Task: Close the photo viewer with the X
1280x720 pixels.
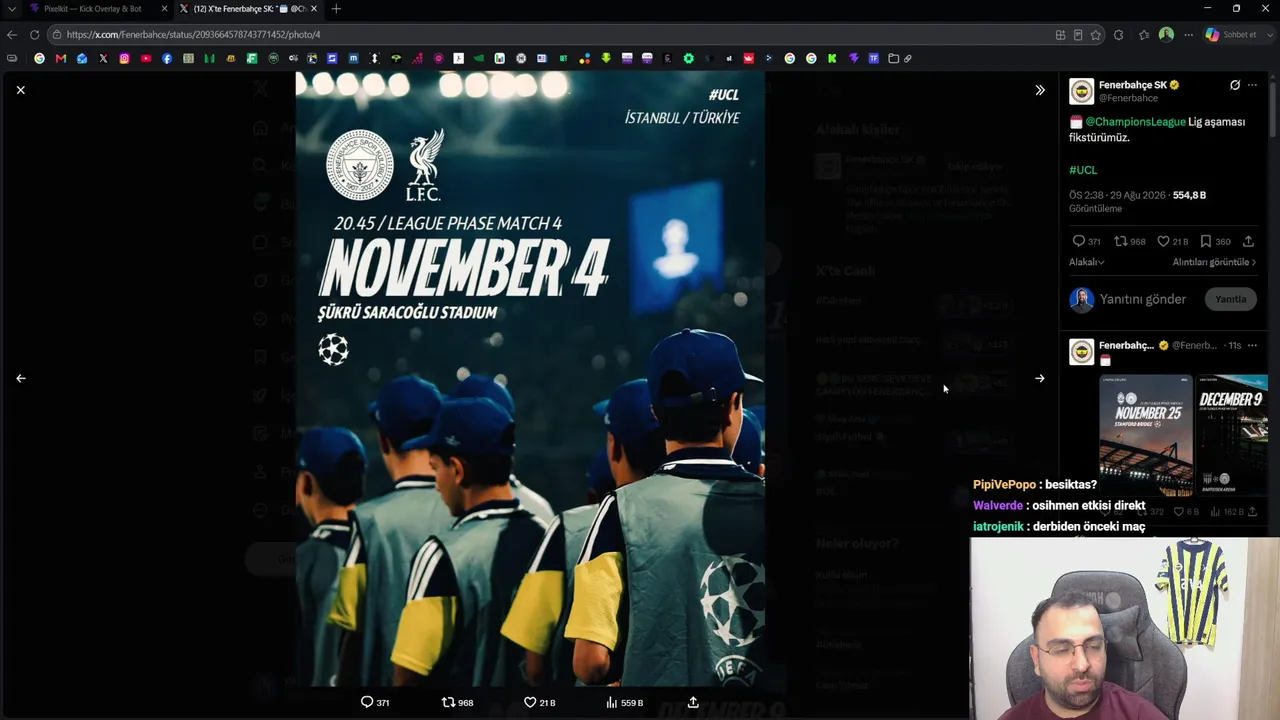Action: tap(20, 90)
